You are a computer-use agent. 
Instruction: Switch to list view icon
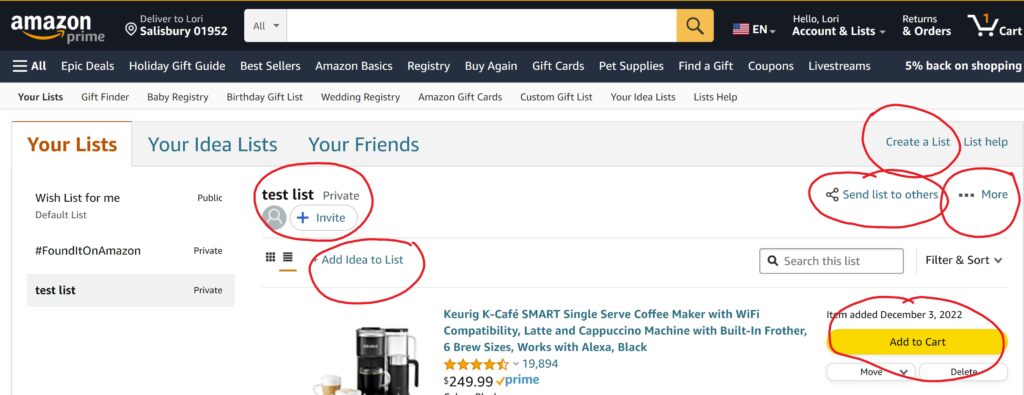click(287, 257)
